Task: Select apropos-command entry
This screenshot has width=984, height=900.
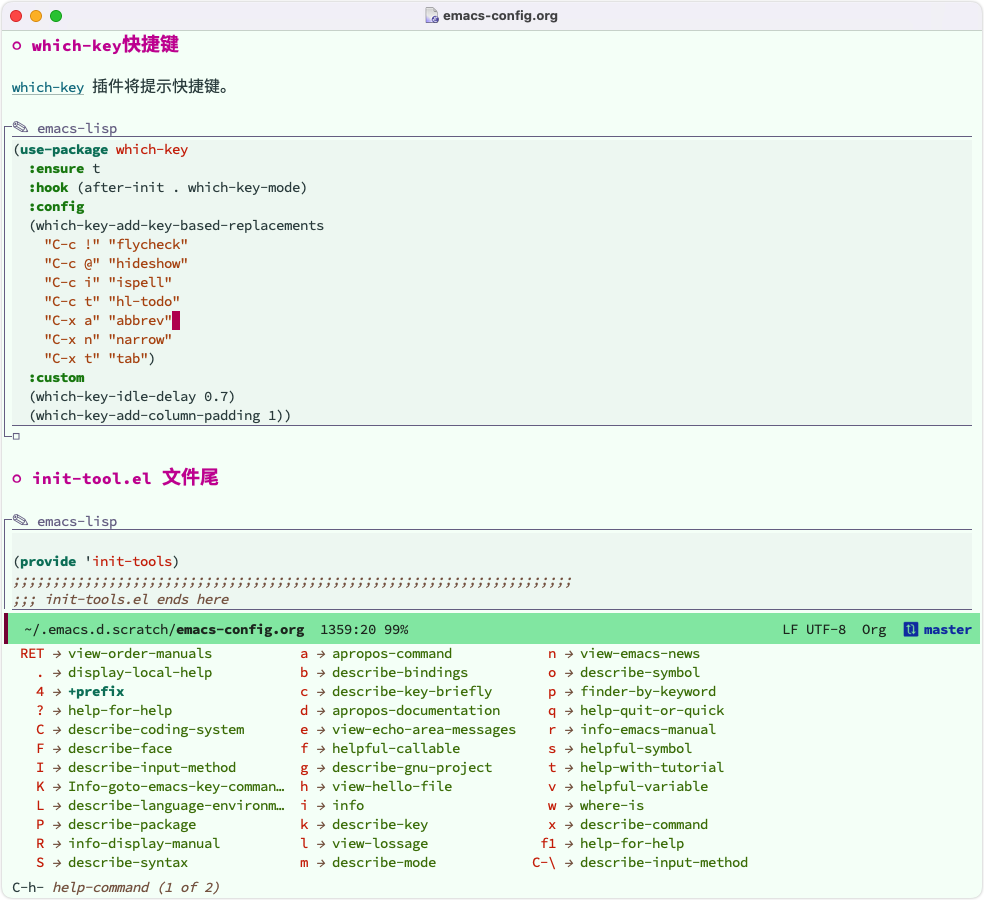Action: click(392, 653)
